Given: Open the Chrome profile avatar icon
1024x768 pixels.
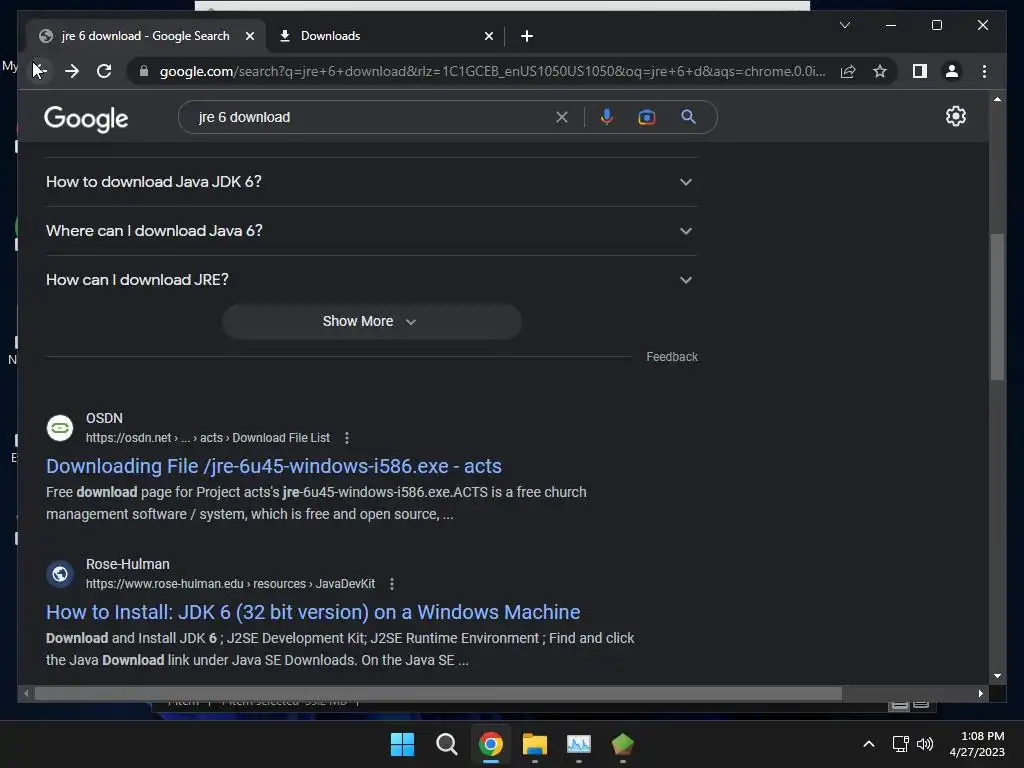Looking at the screenshot, I should point(952,71).
